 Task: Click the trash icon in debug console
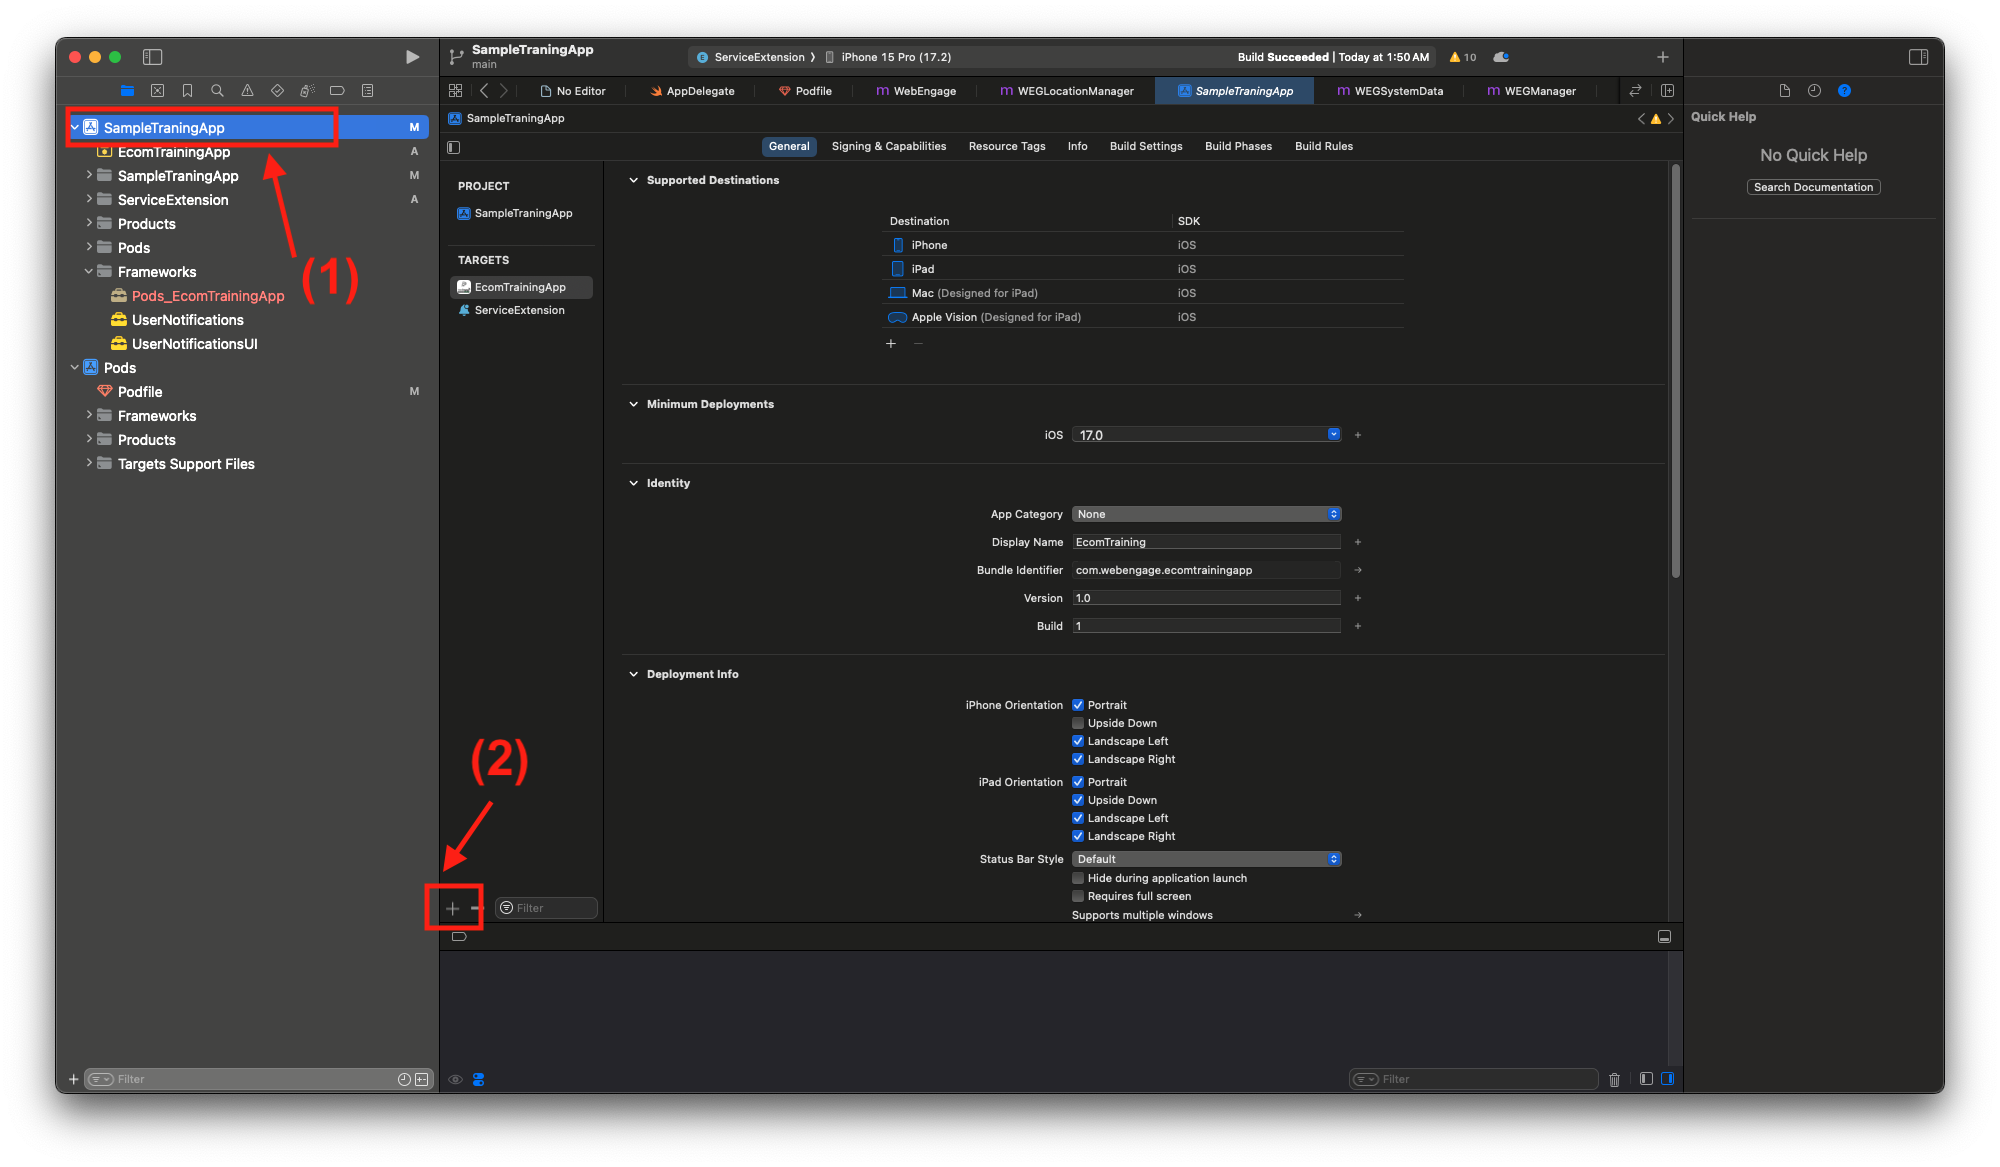(x=1614, y=1079)
